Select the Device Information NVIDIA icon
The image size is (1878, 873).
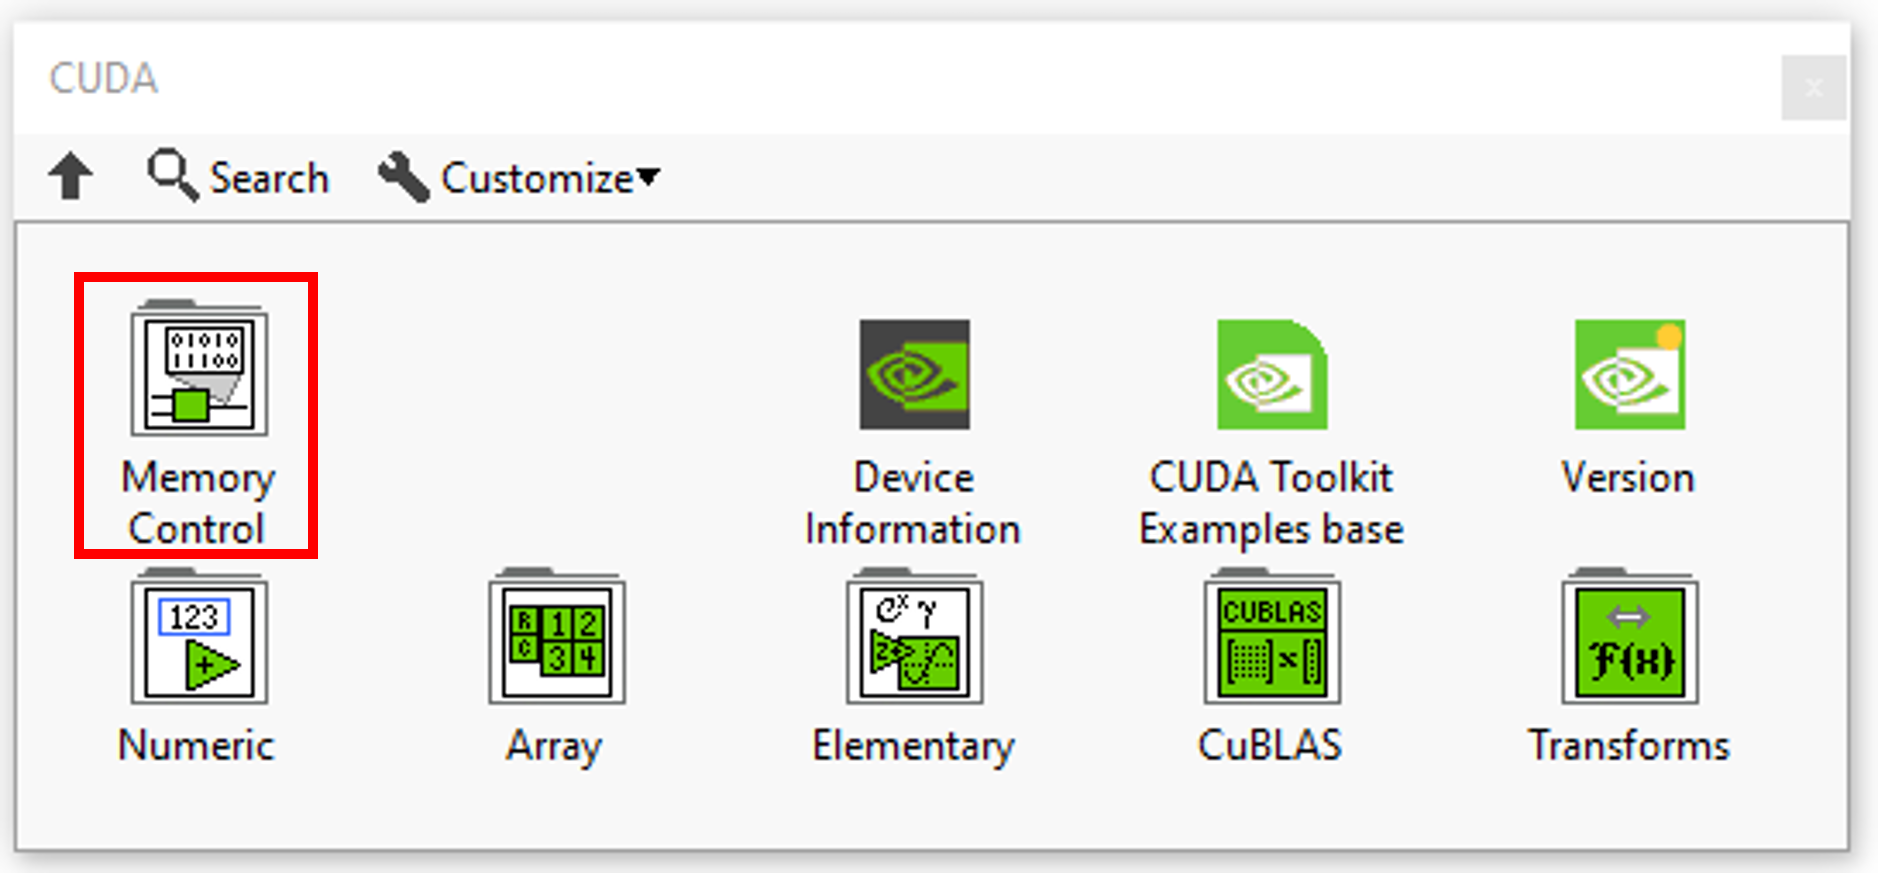click(914, 375)
